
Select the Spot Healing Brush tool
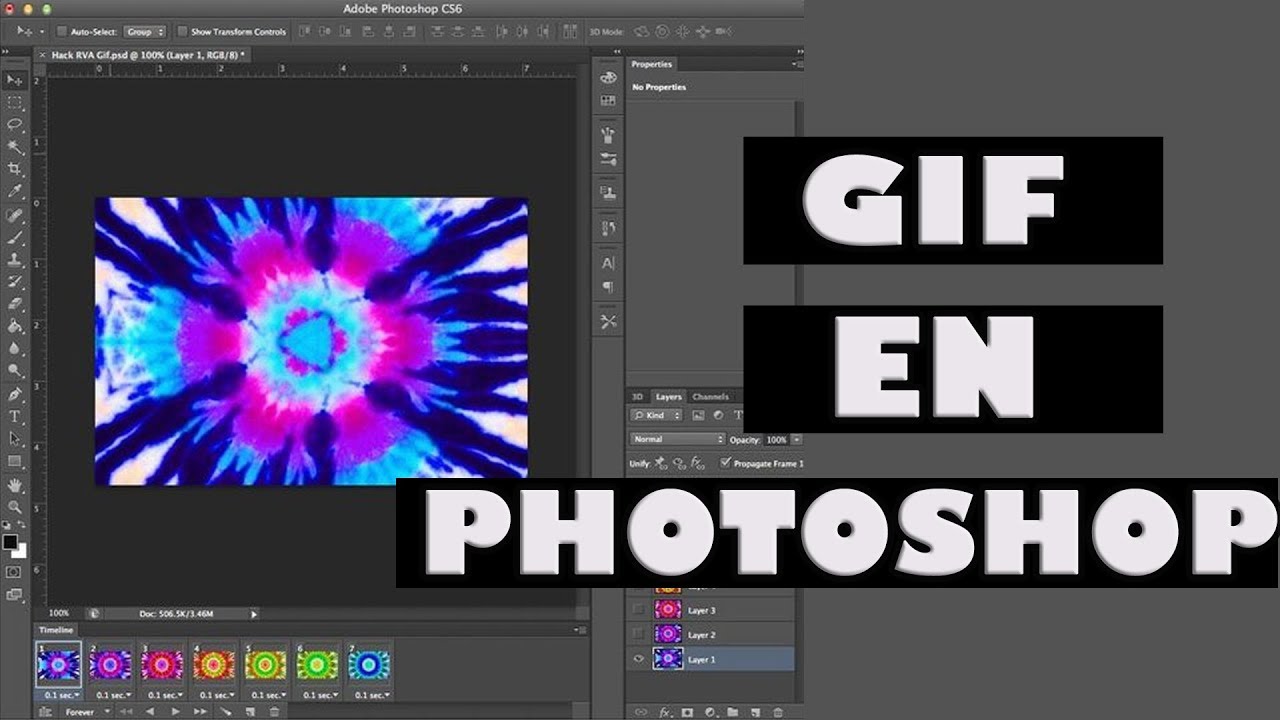point(15,216)
